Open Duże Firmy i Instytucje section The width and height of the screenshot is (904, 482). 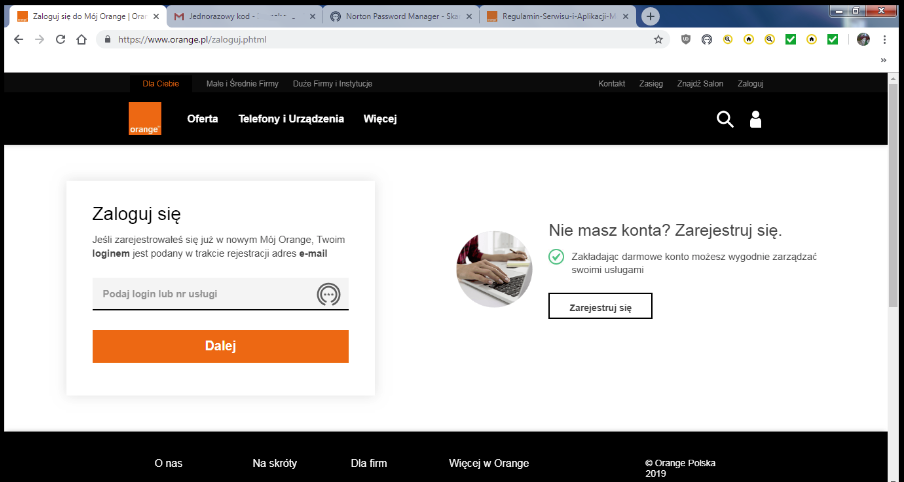pyautogui.click(x=332, y=84)
